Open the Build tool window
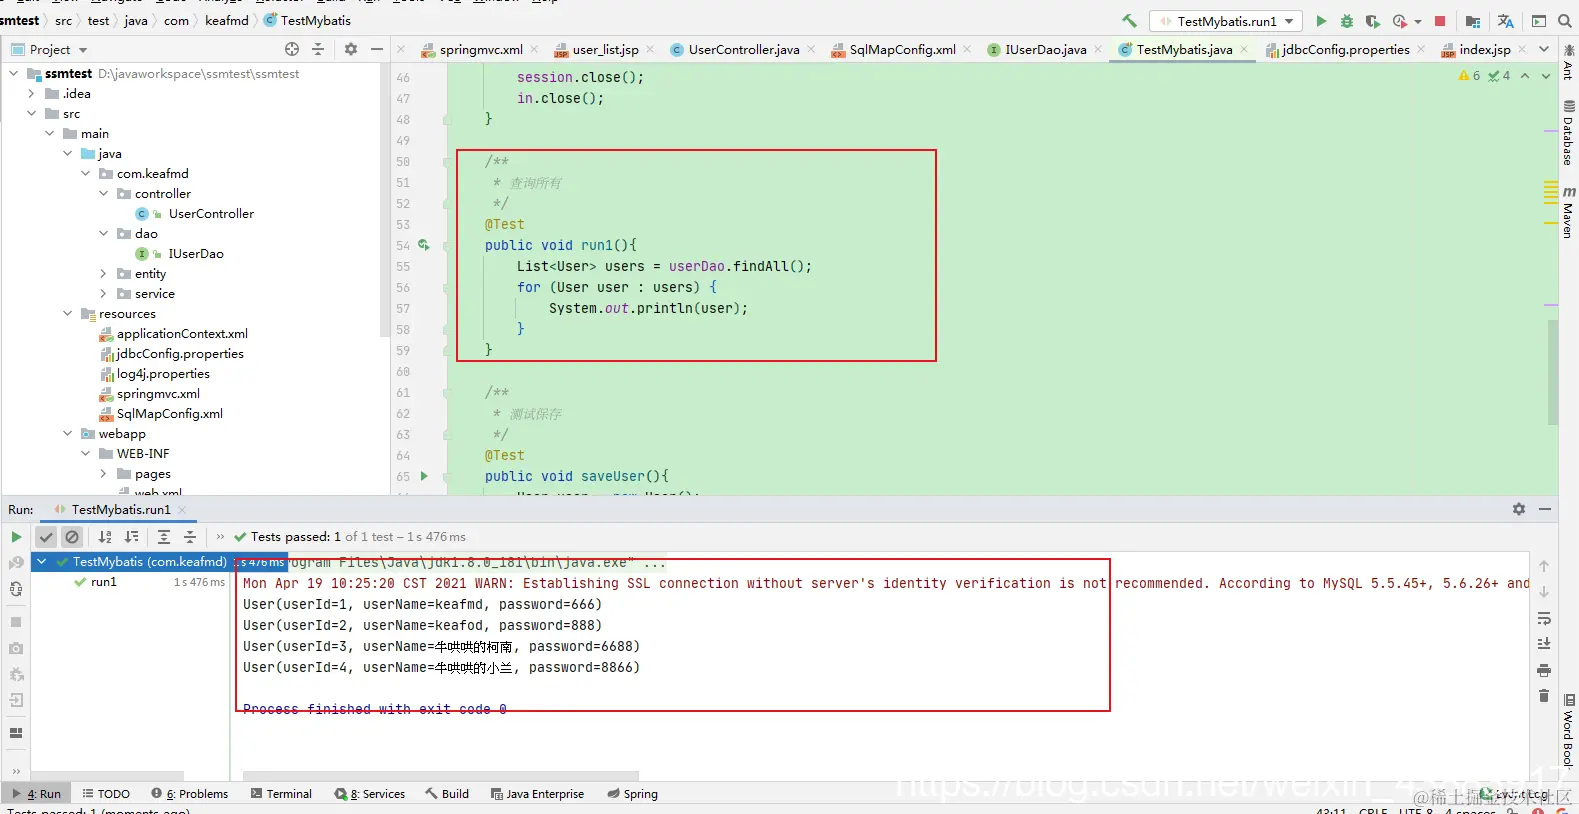This screenshot has width=1579, height=814. point(447,794)
